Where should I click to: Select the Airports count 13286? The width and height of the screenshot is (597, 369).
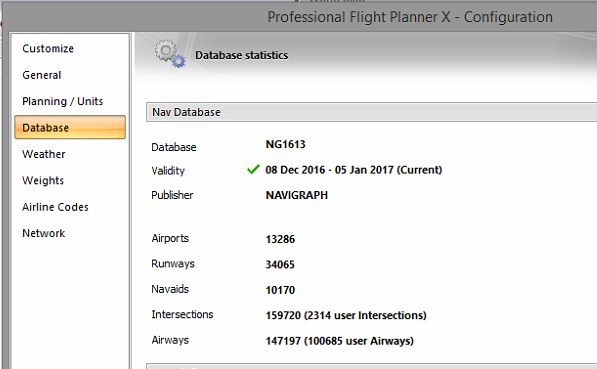click(x=280, y=239)
